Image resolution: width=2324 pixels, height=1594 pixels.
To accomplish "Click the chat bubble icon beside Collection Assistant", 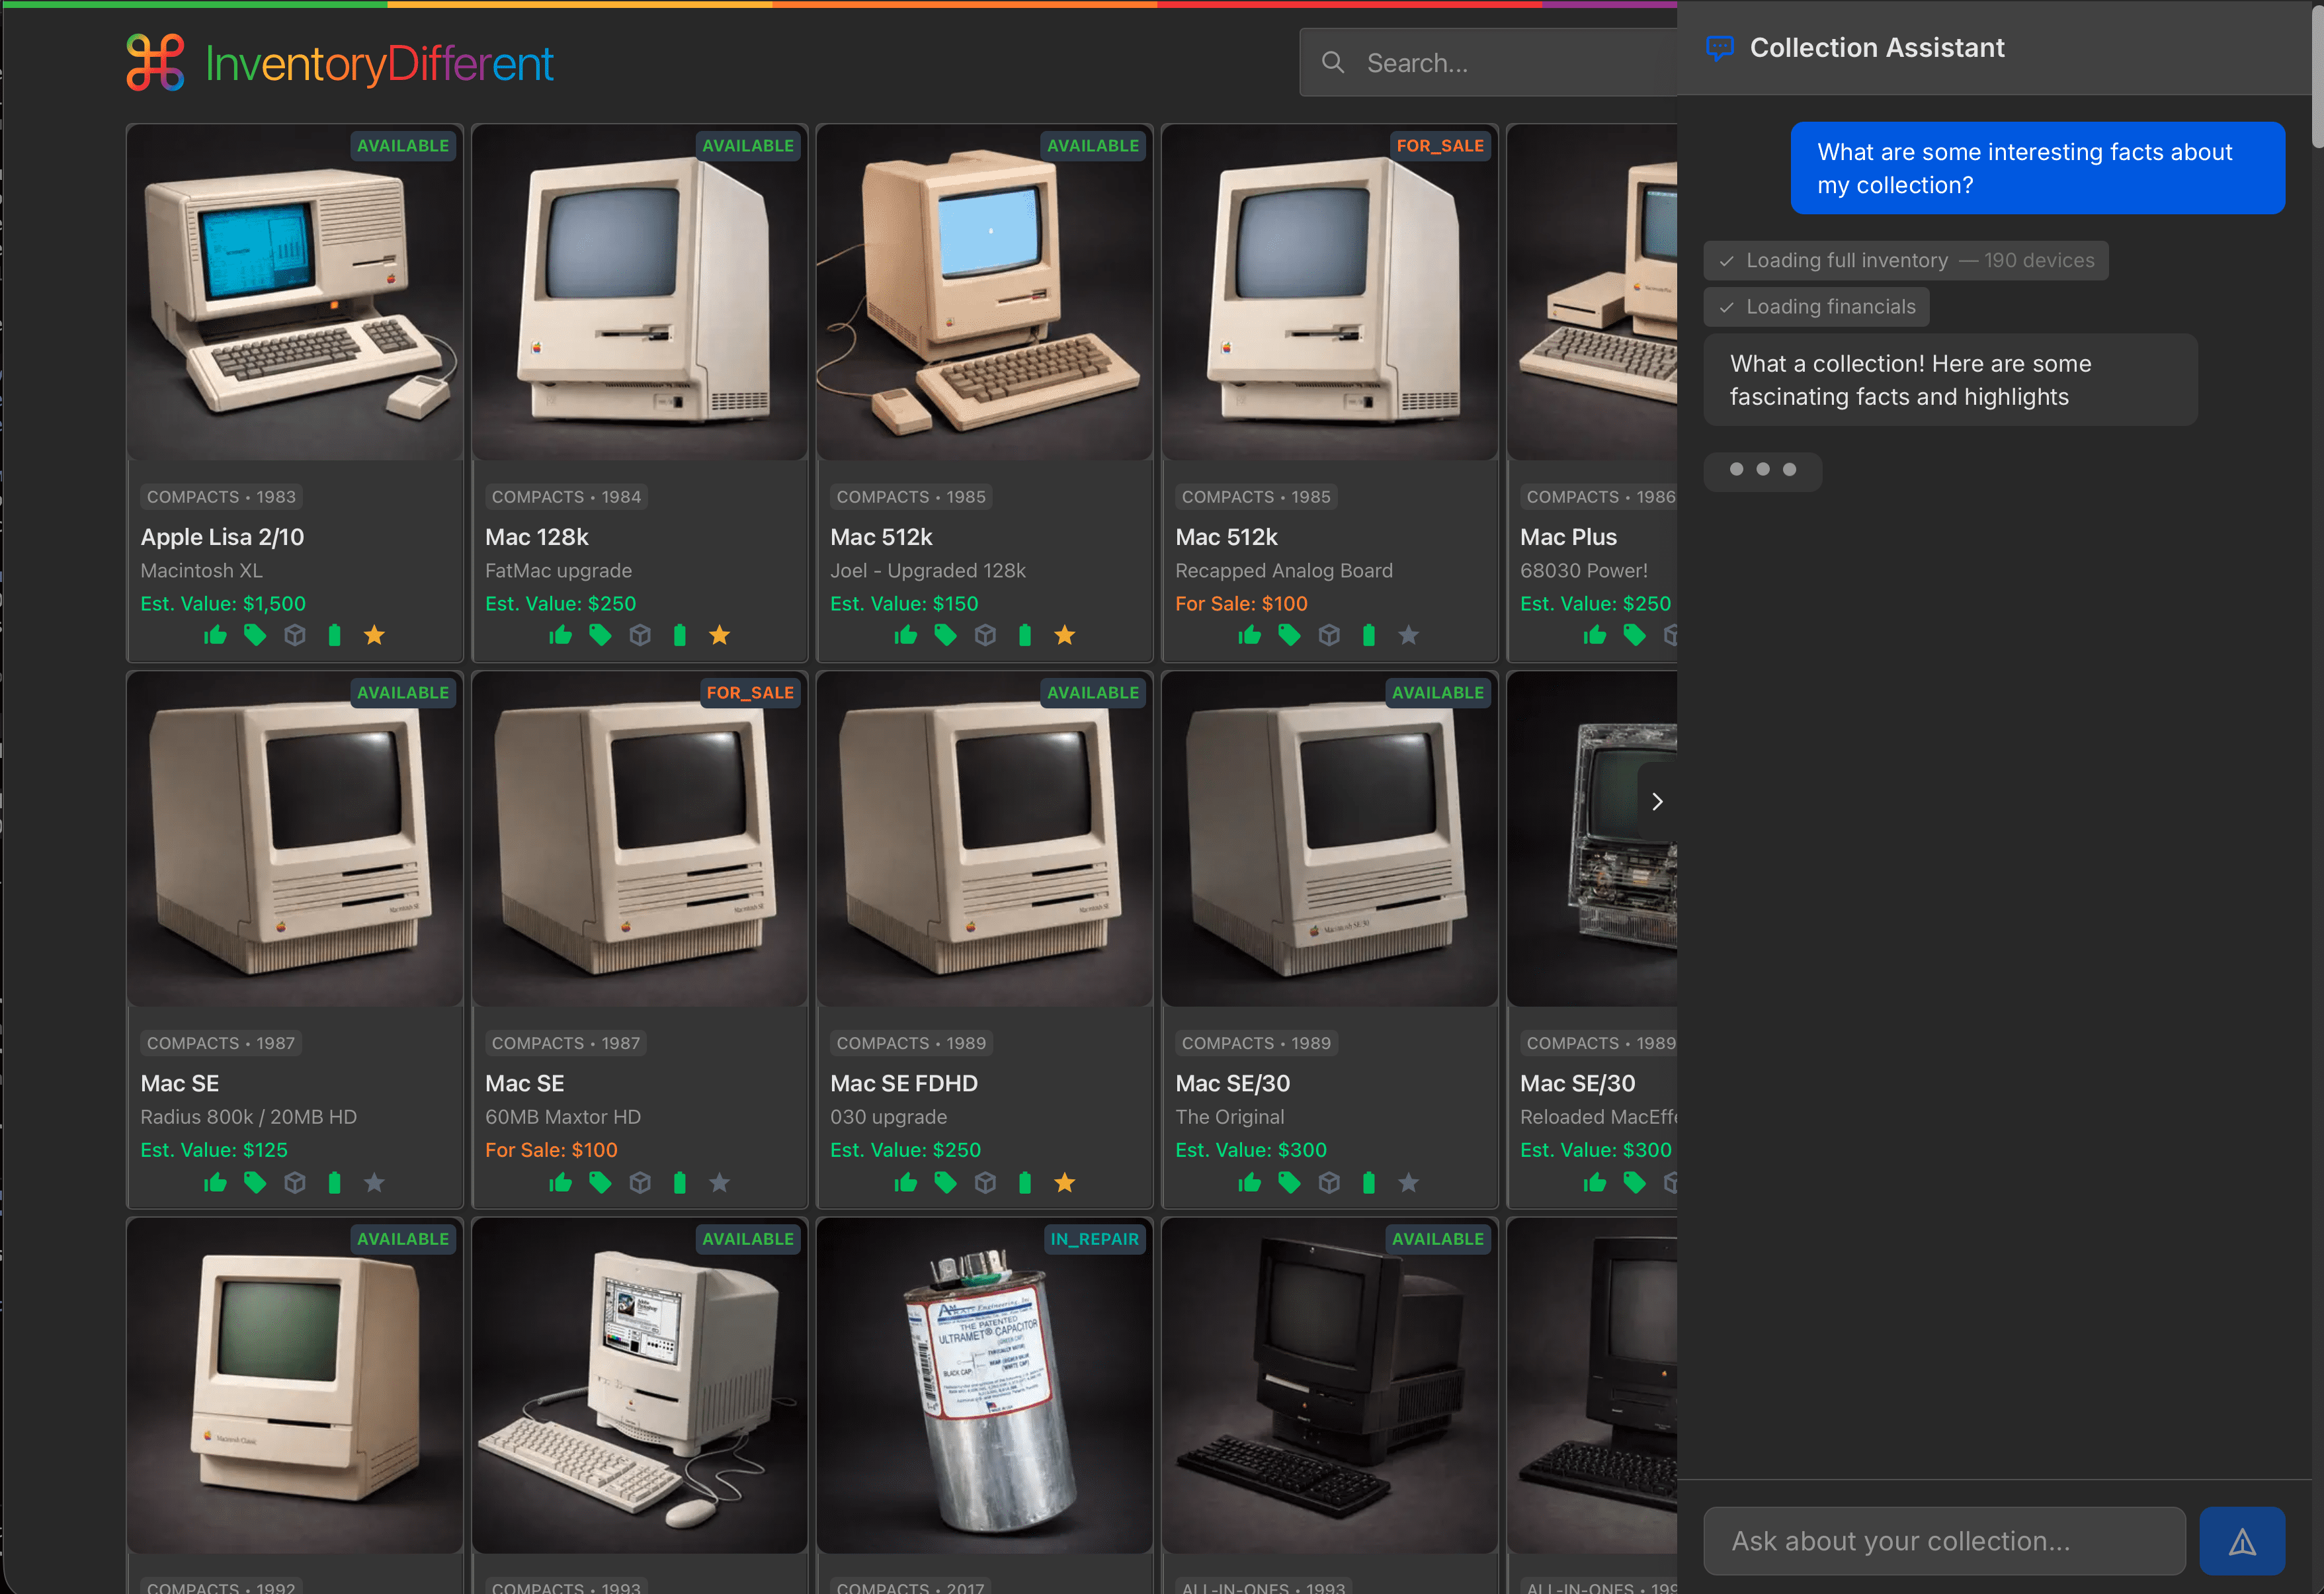I will [1719, 48].
